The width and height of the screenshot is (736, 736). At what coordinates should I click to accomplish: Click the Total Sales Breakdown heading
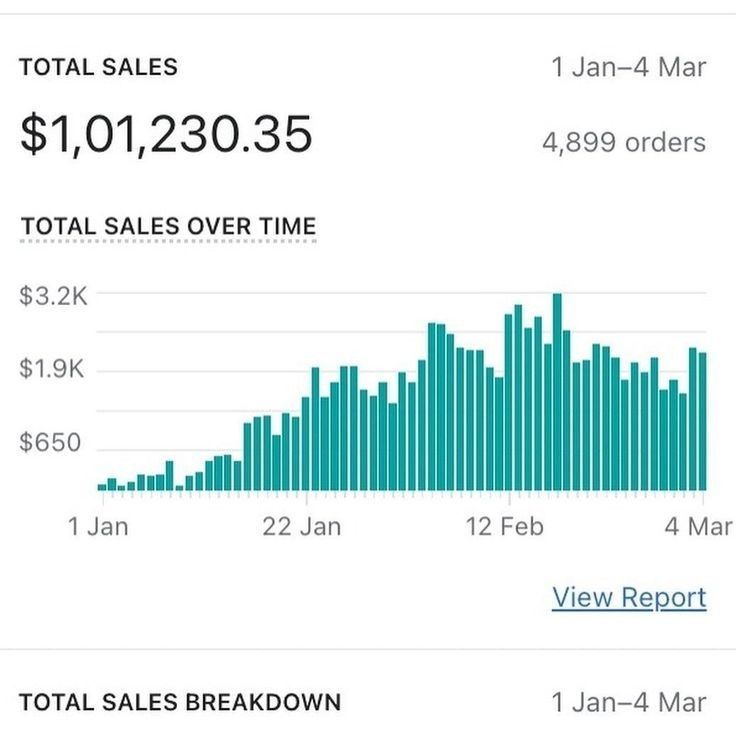tap(180, 702)
